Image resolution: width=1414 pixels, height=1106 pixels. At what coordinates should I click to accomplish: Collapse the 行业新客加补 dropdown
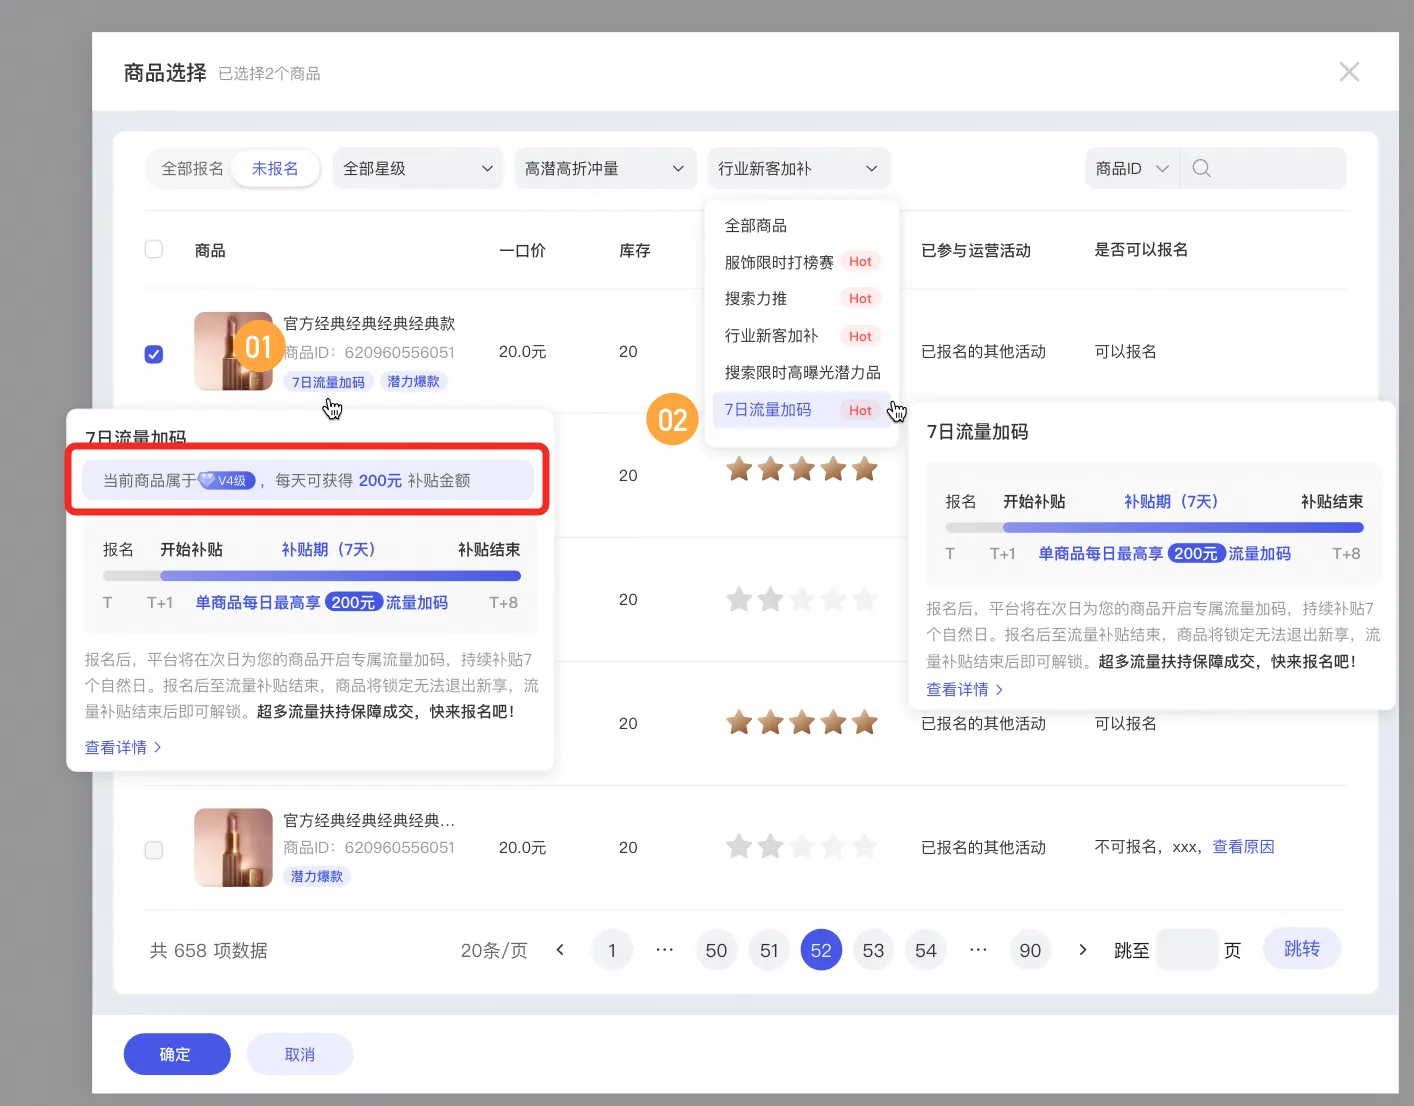(x=798, y=169)
